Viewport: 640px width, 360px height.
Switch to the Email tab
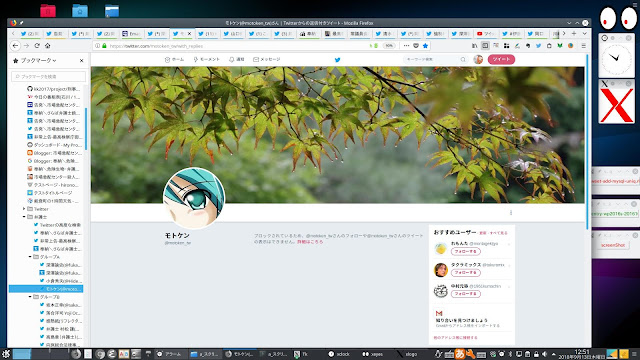click(131, 34)
